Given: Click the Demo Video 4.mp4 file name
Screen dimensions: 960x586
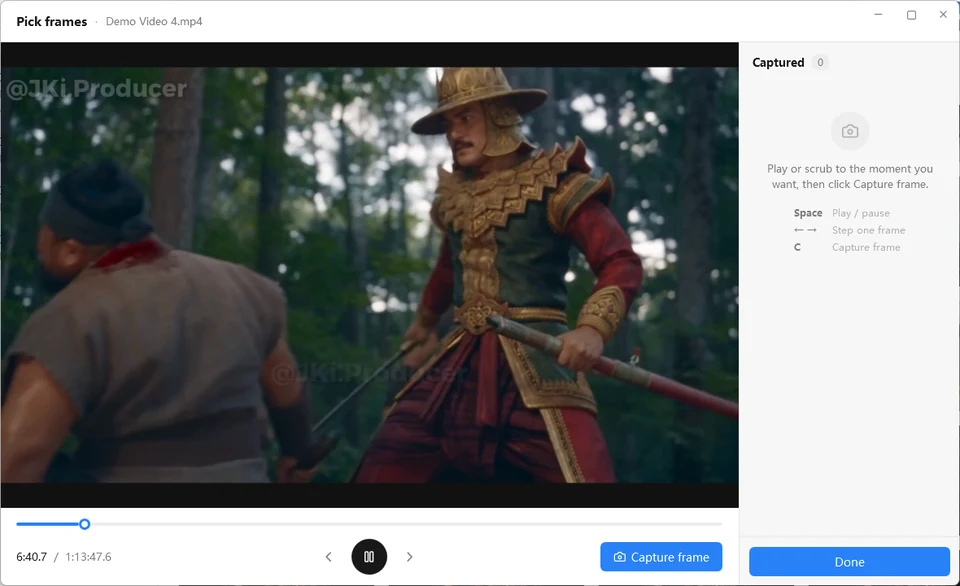Looking at the screenshot, I should click(x=154, y=21).
